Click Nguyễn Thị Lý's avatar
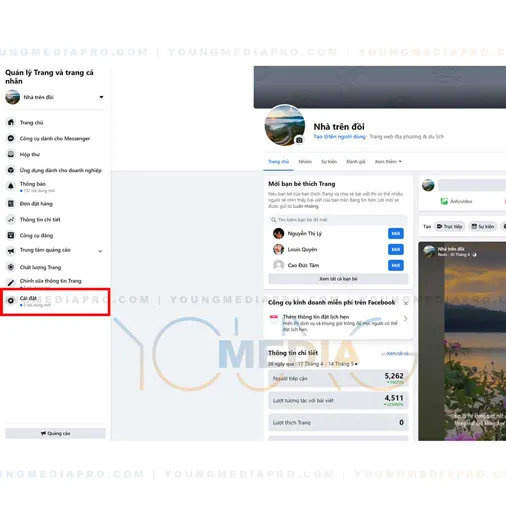Screen dimensions: 506x506 278,233
